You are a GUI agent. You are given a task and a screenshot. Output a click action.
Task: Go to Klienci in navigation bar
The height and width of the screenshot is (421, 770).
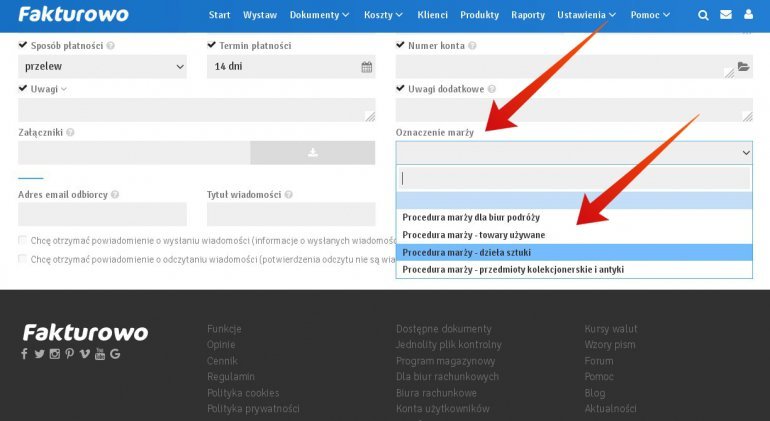pyautogui.click(x=432, y=15)
